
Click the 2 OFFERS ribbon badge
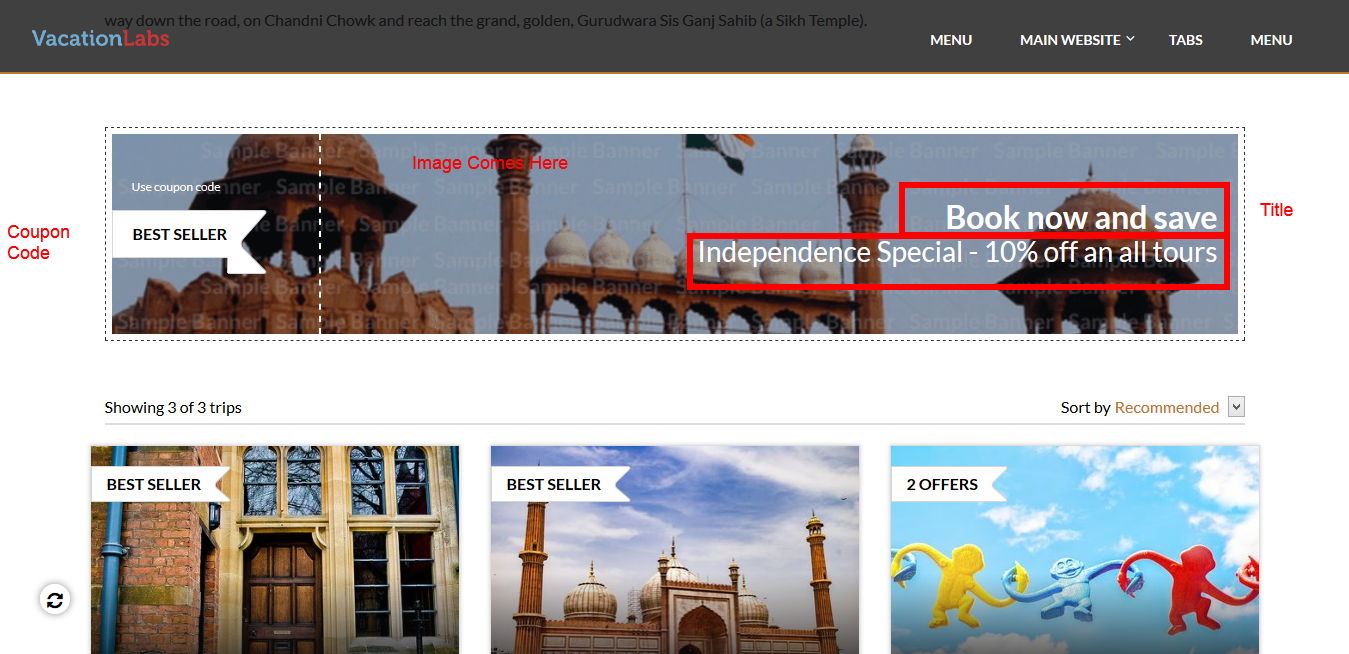coord(942,484)
